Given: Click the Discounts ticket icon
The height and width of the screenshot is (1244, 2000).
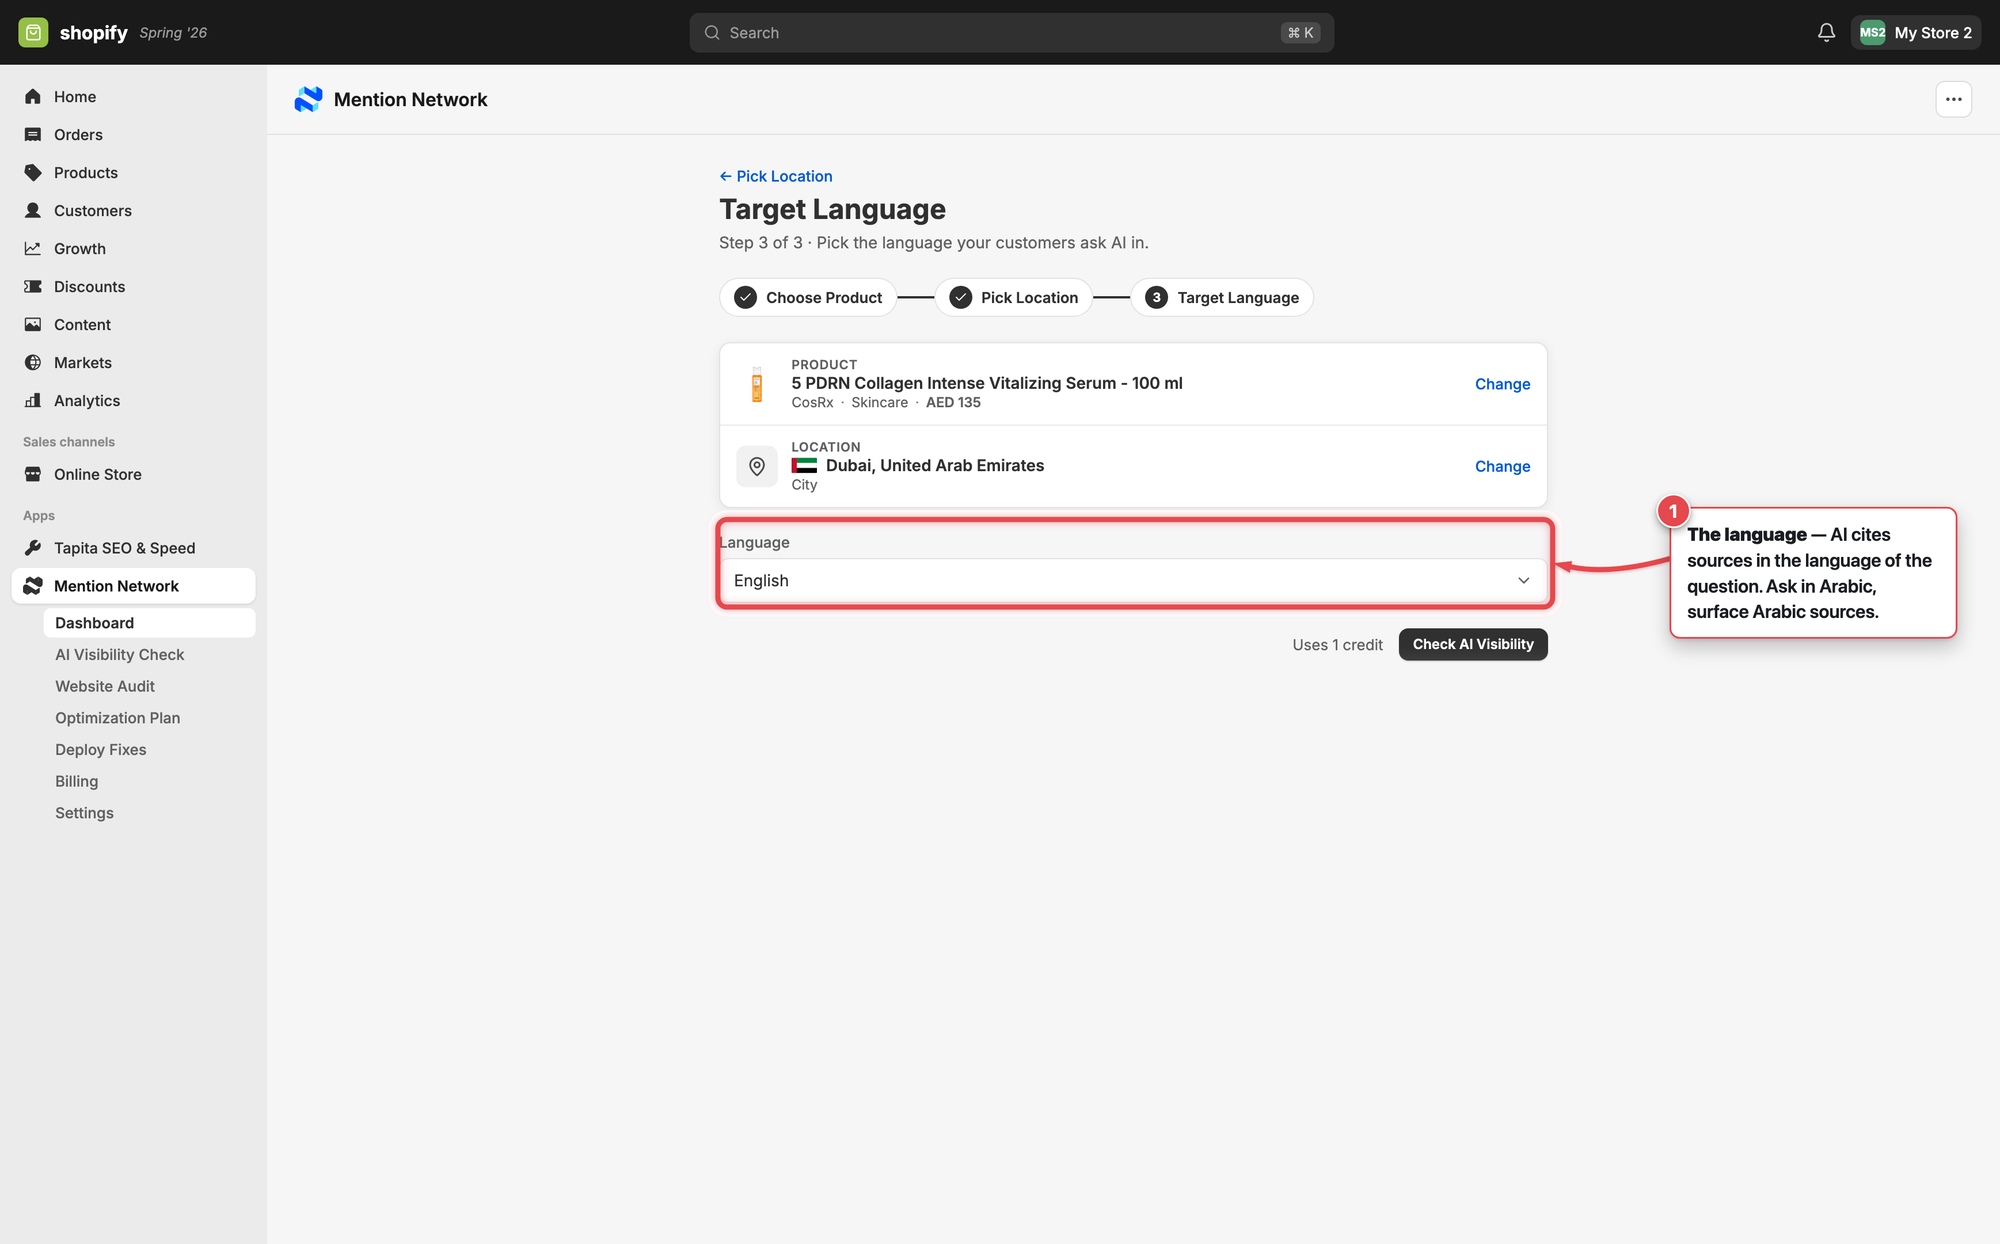Looking at the screenshot, I should (x=33, y=286).
